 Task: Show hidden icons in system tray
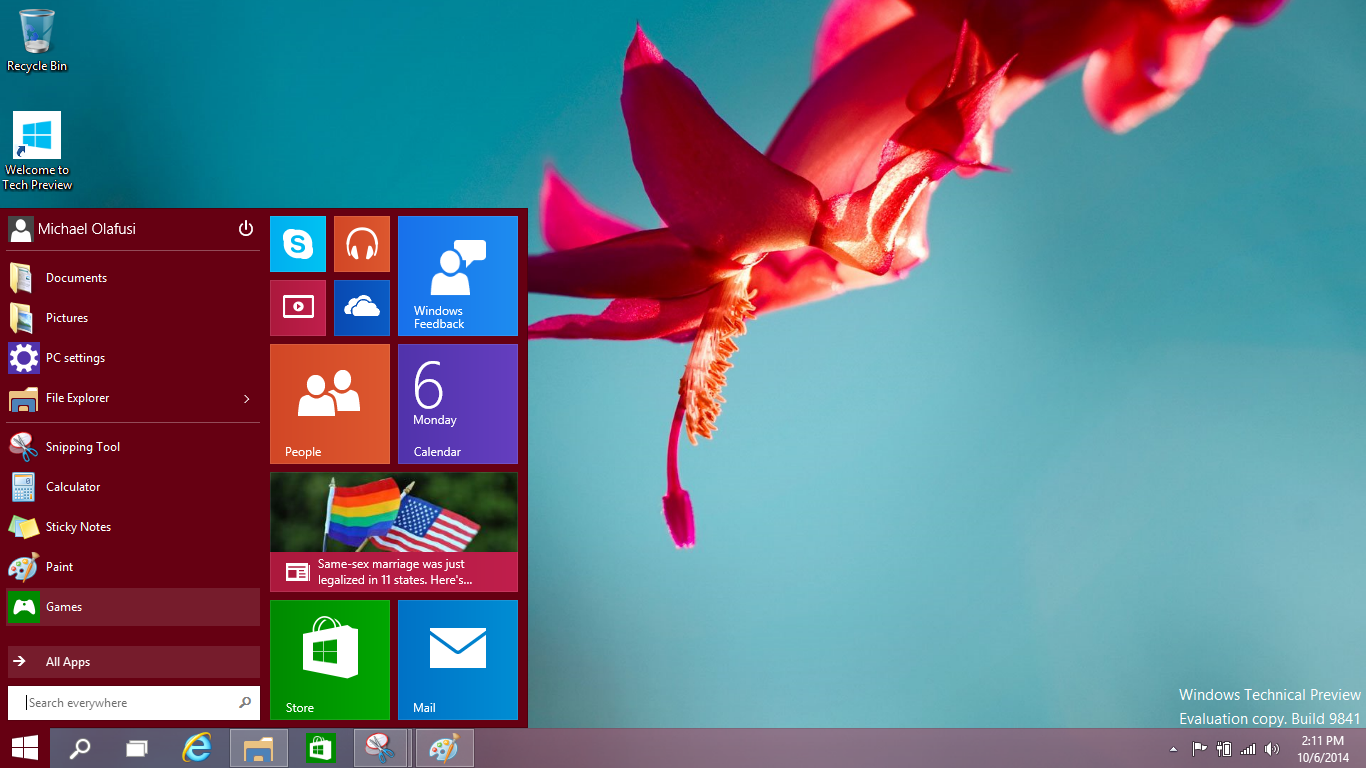[x=1173, y=747]
